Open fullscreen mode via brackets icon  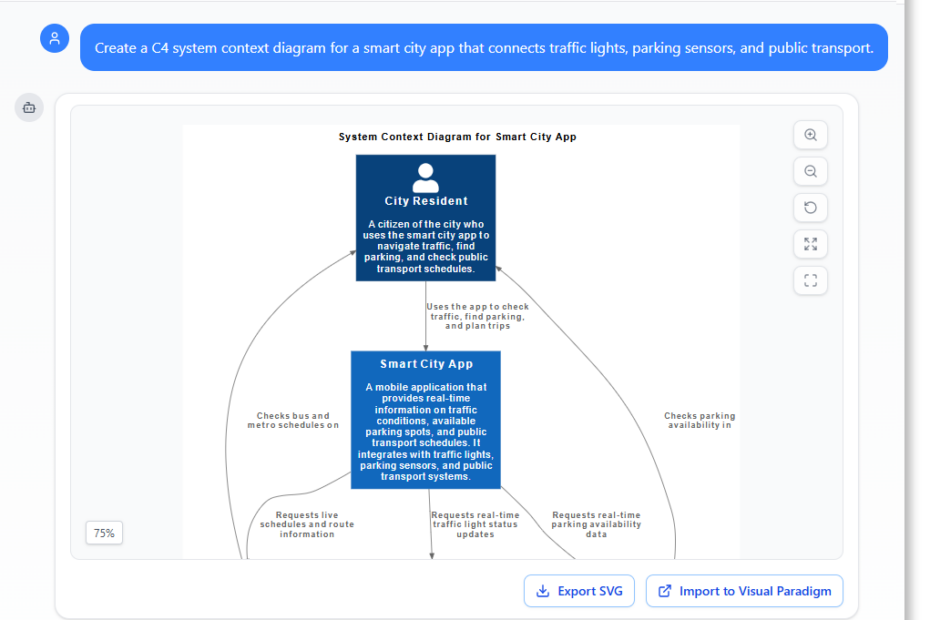point(810,280)
